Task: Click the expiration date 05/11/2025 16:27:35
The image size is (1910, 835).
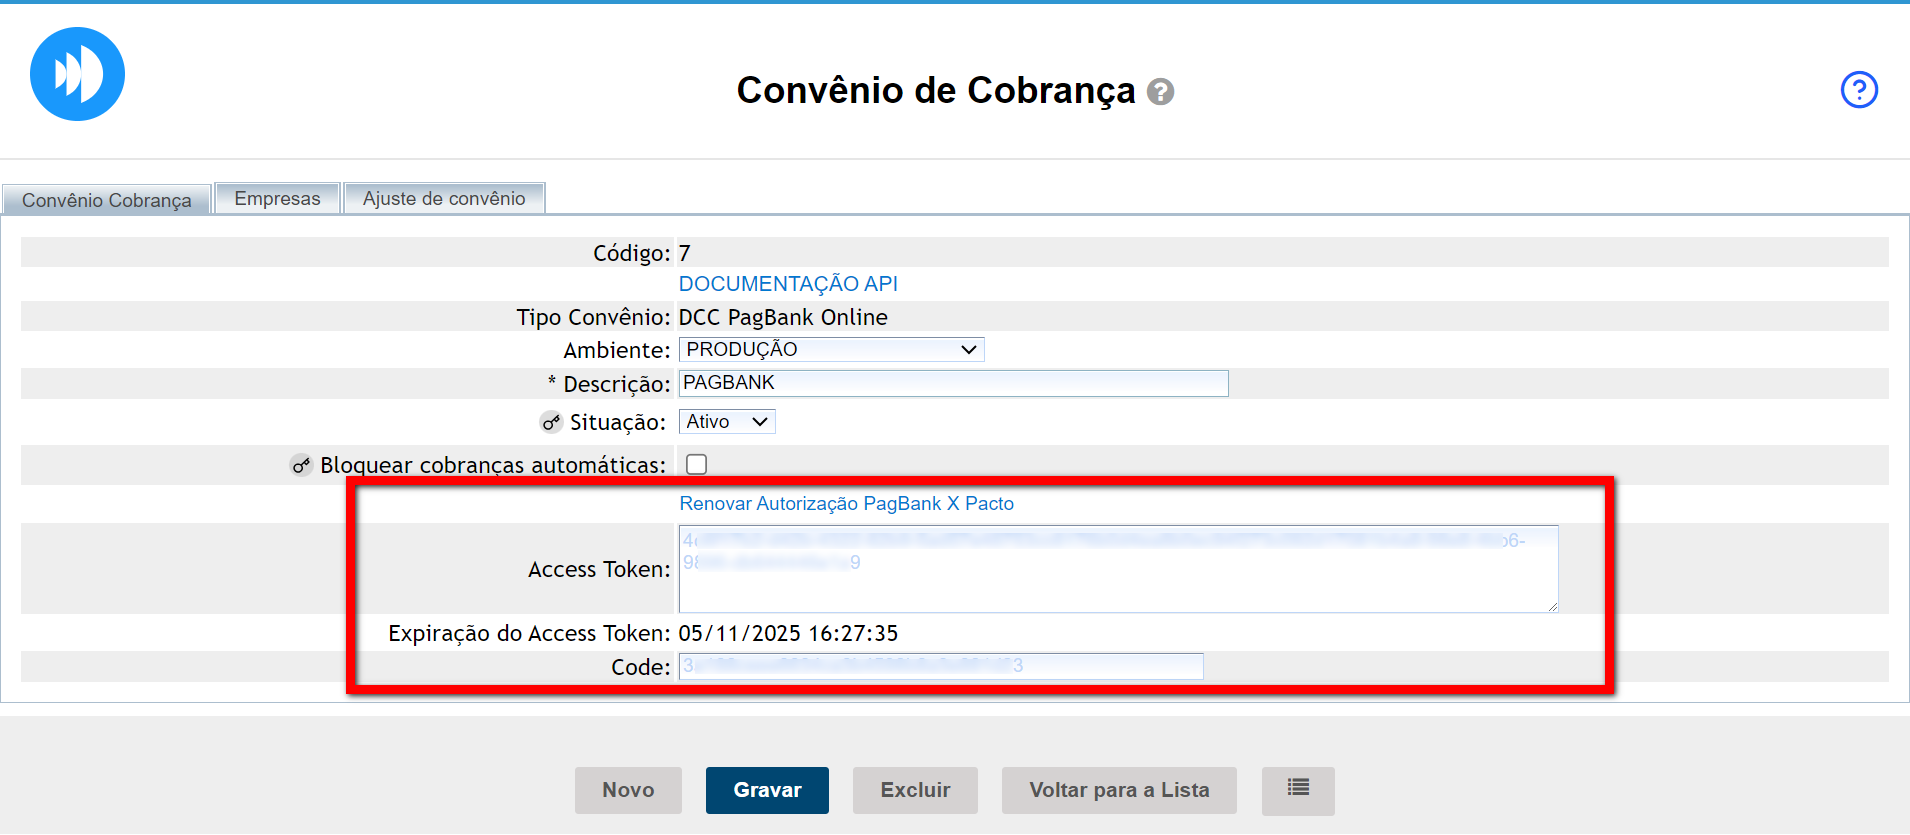Action: click(x=788, y=633)
